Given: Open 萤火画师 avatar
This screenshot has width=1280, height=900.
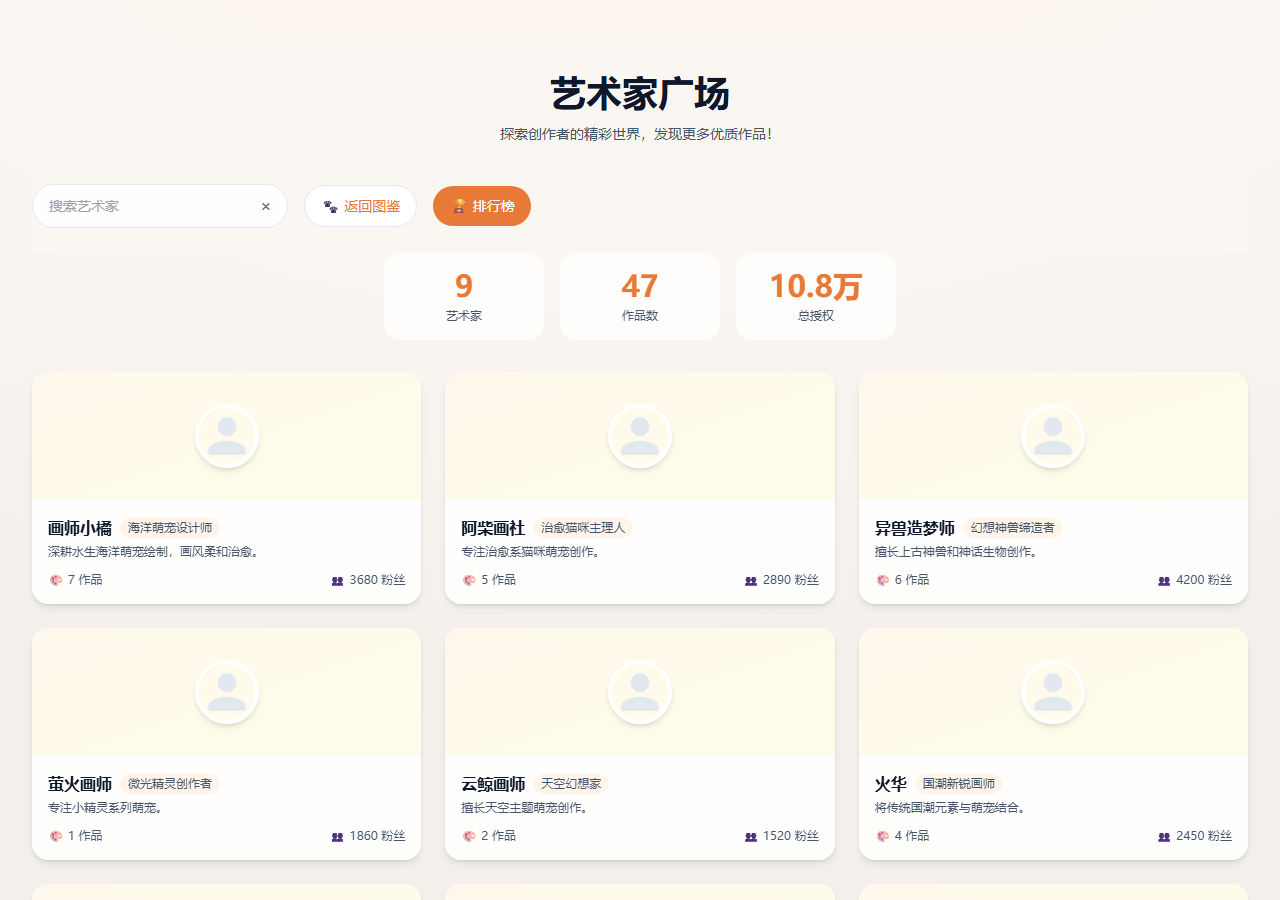Looking at the screenshot, I should pyautogui.click(x=227, y=692).
